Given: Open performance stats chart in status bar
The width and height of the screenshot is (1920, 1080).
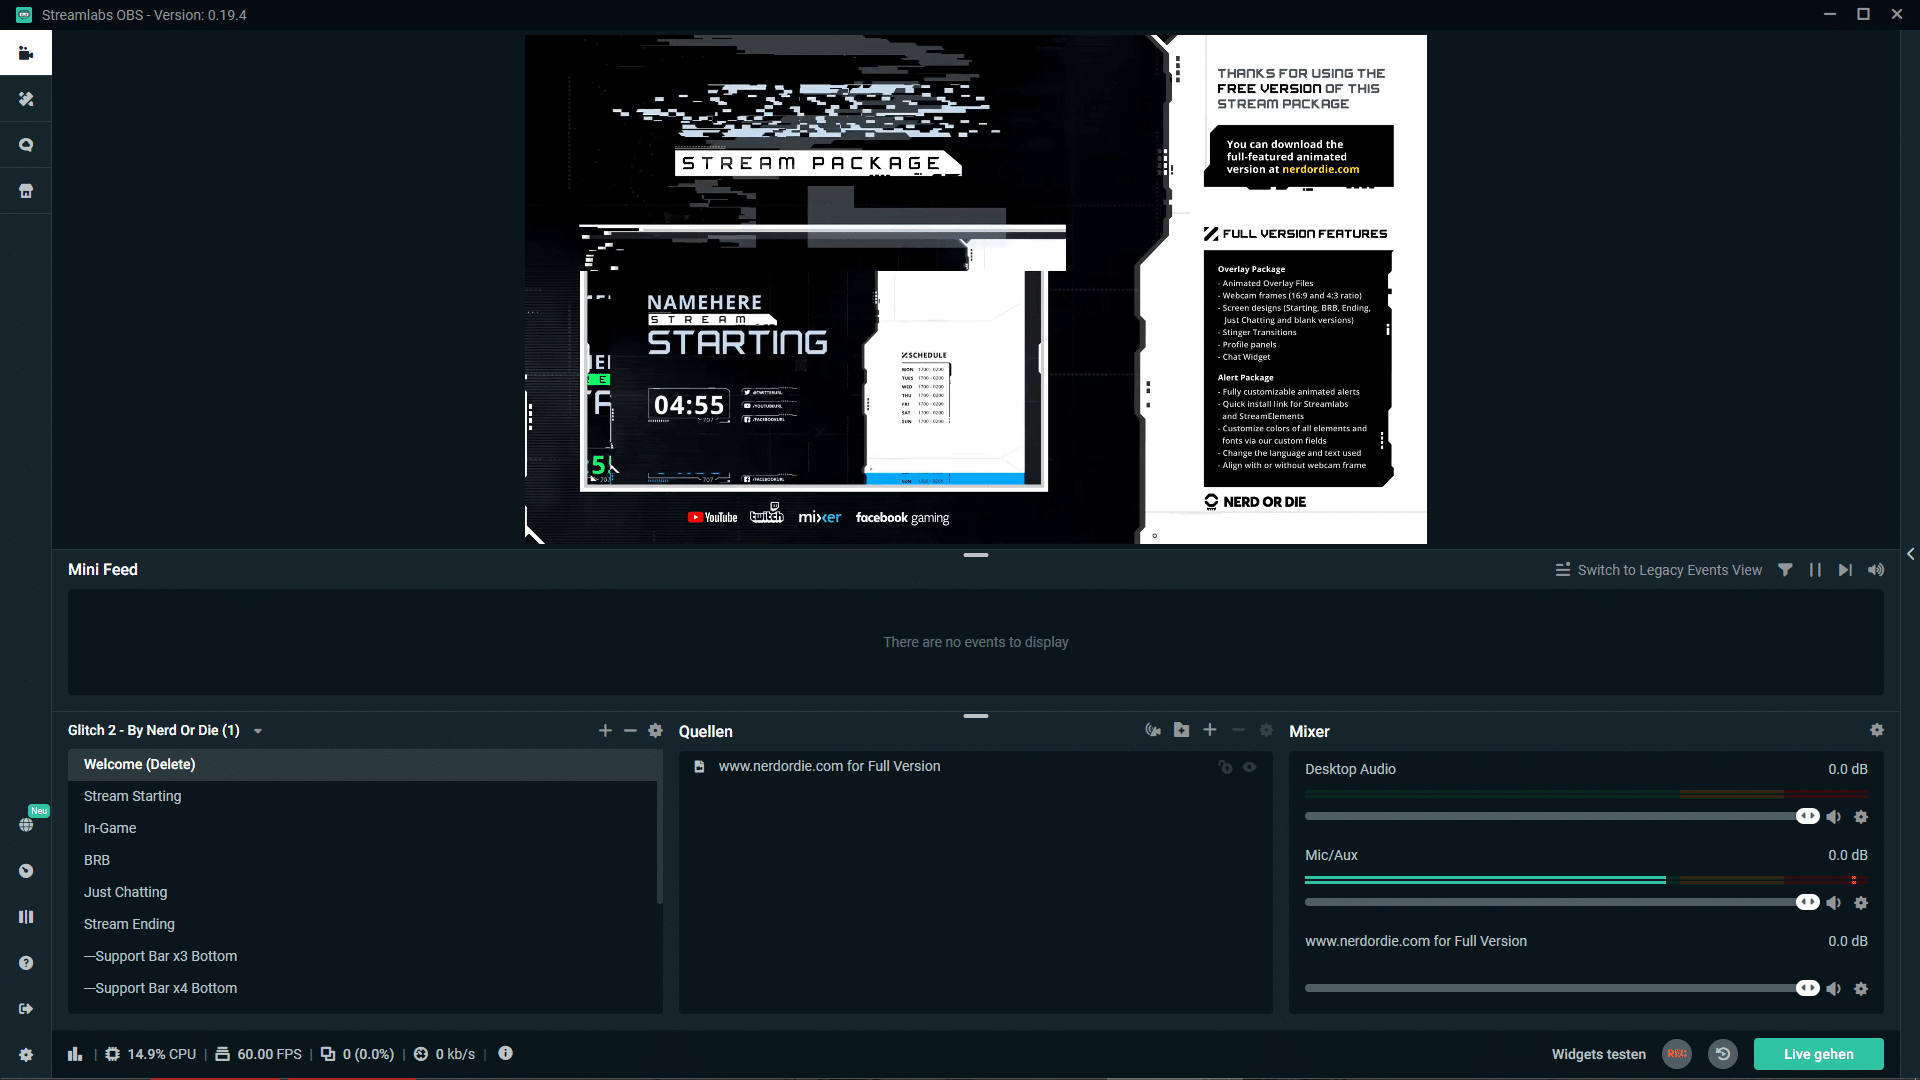Looking at the screenshot, I should coord(75,1054).
